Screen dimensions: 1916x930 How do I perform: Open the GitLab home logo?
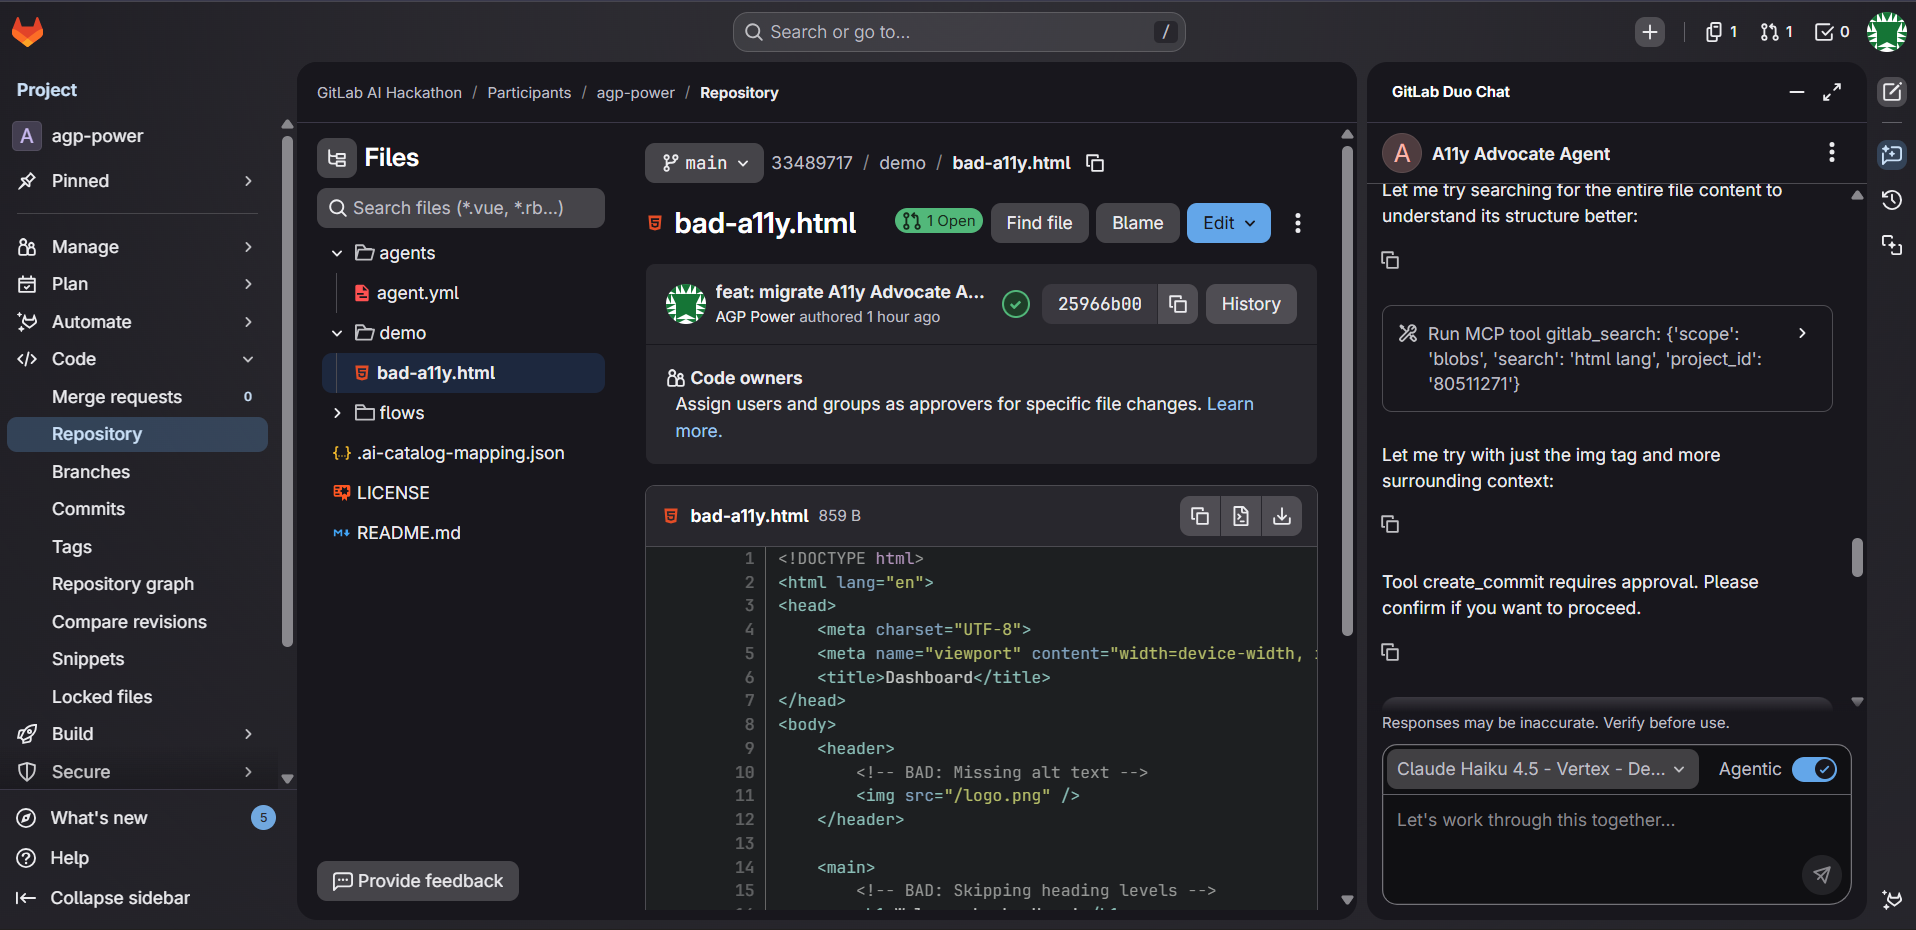click(28, 32)
